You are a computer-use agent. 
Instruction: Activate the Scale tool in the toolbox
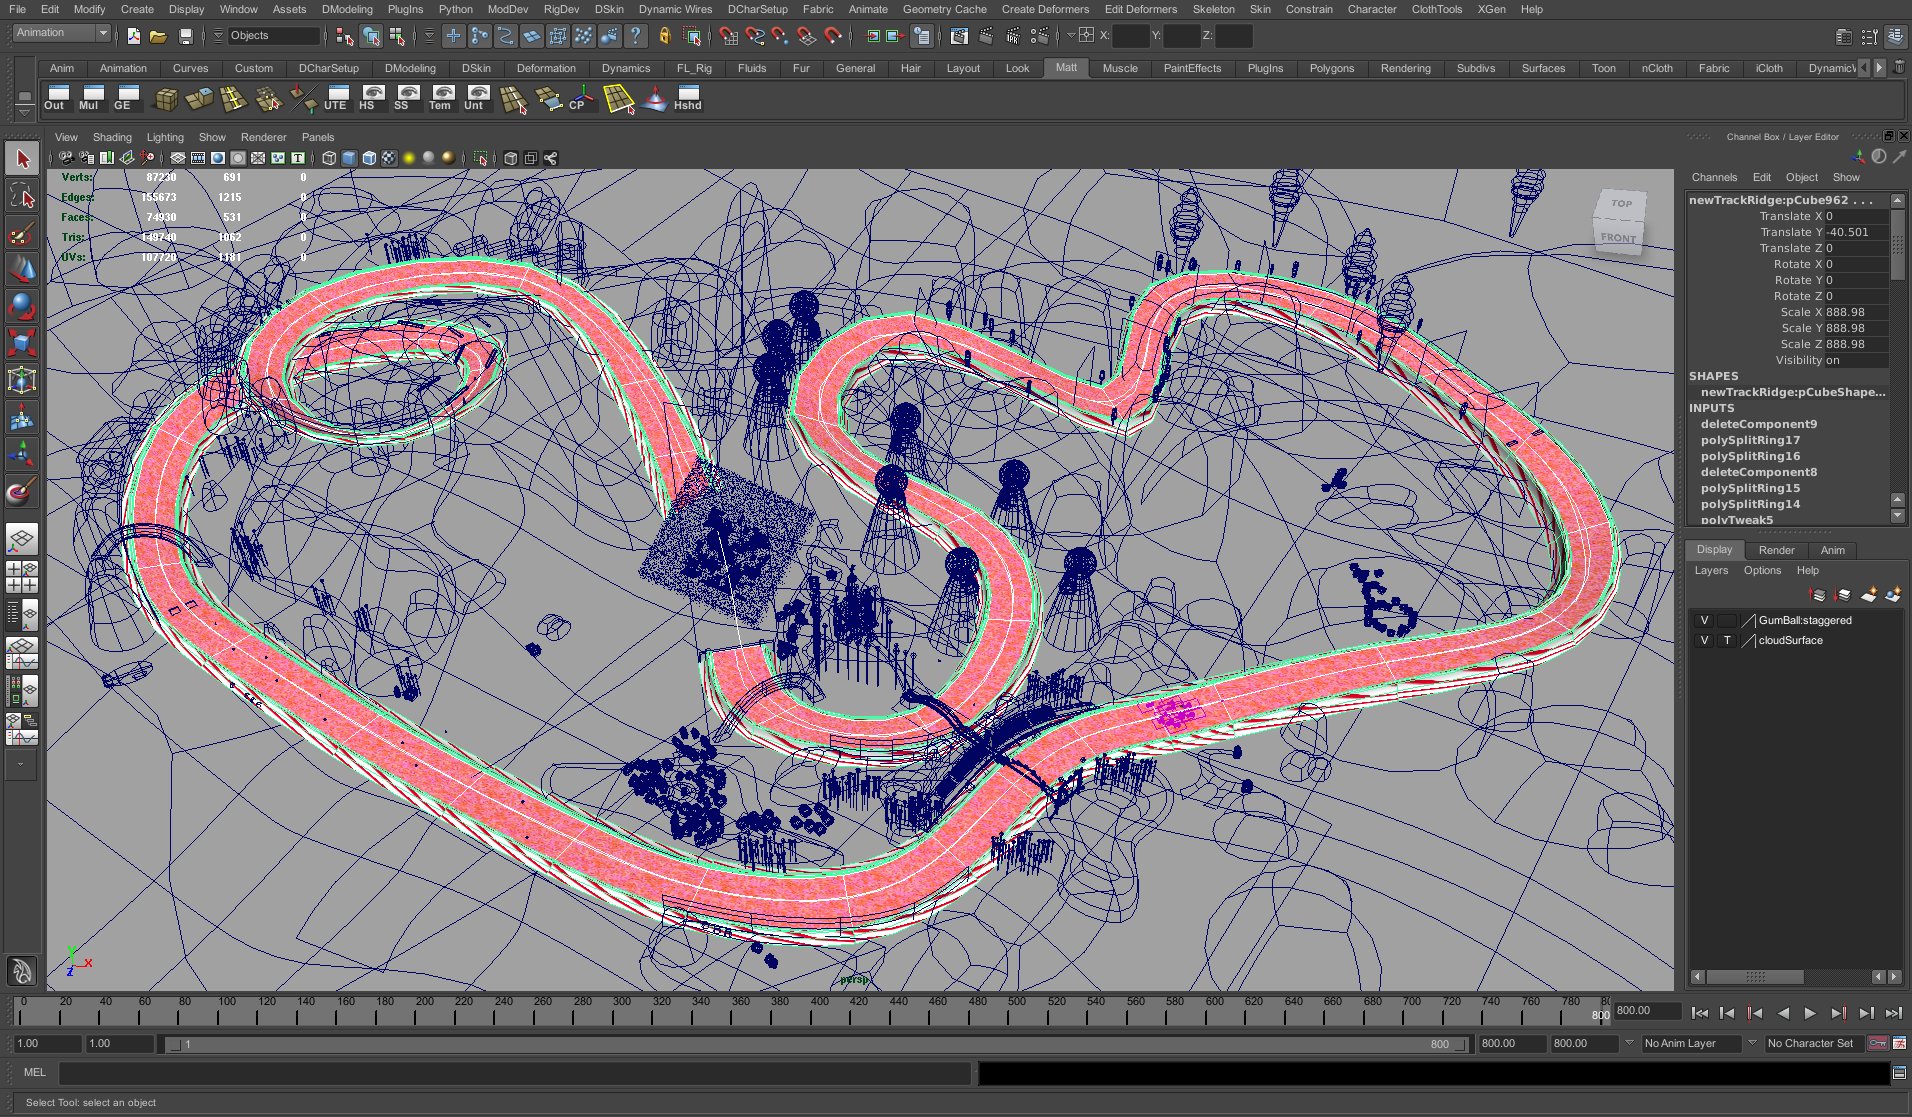[22, 343]
